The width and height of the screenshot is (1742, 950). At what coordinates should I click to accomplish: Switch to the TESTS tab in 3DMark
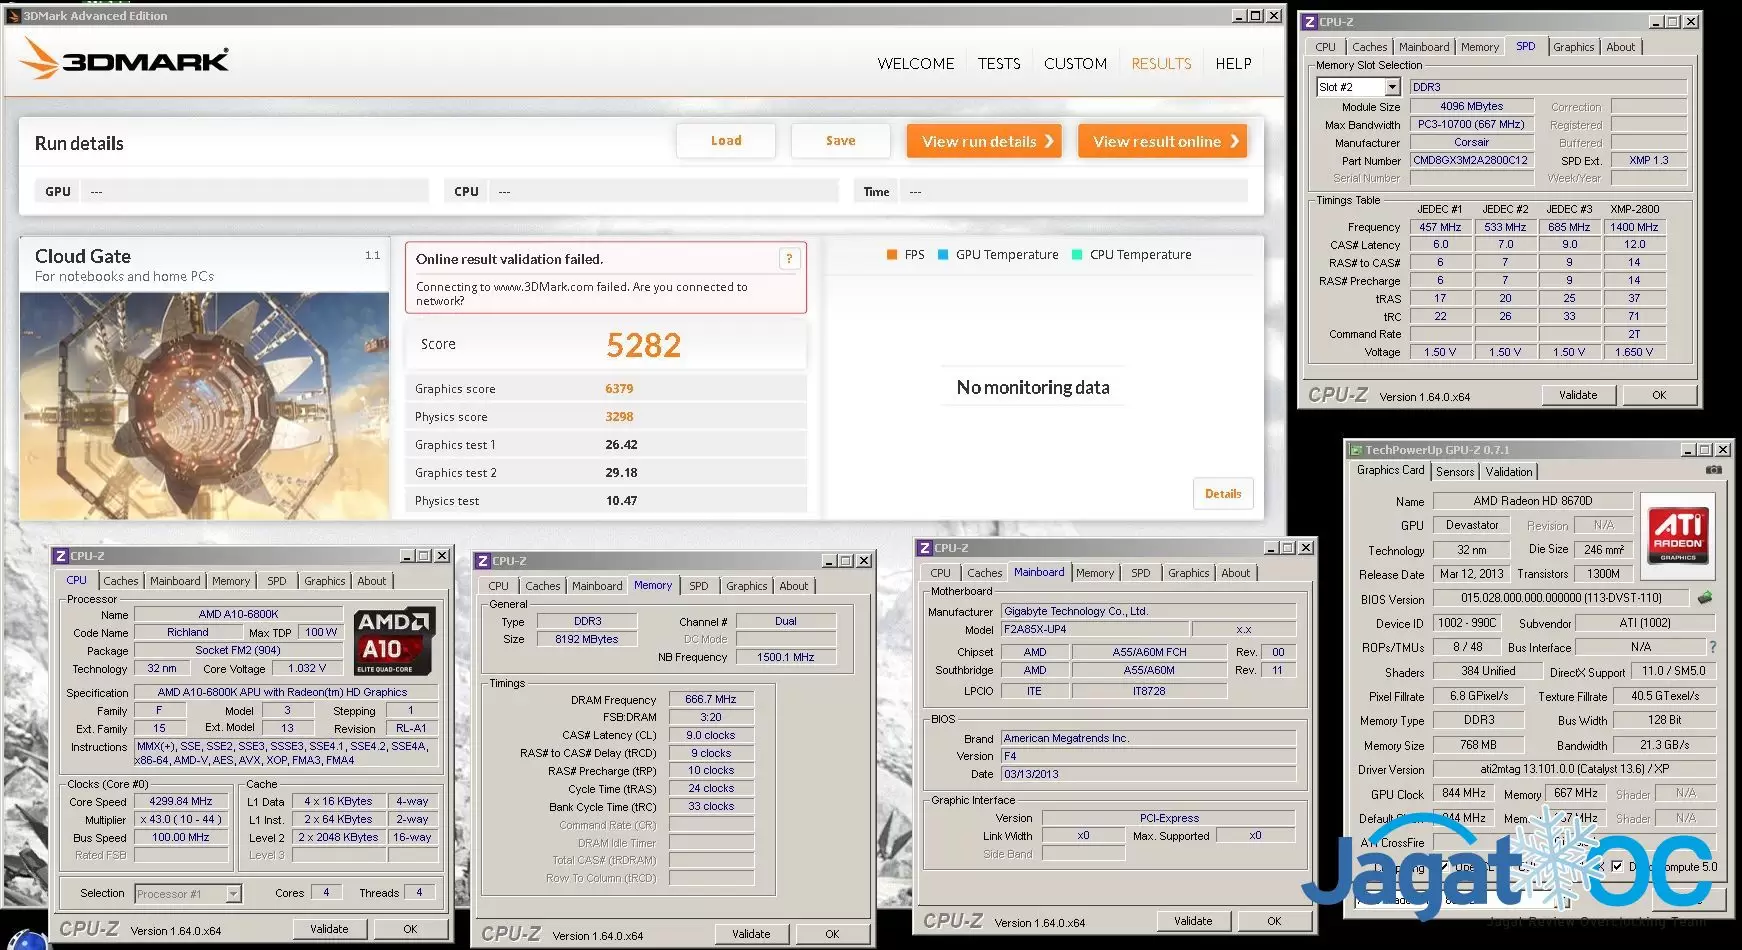(x=999, y=64)
